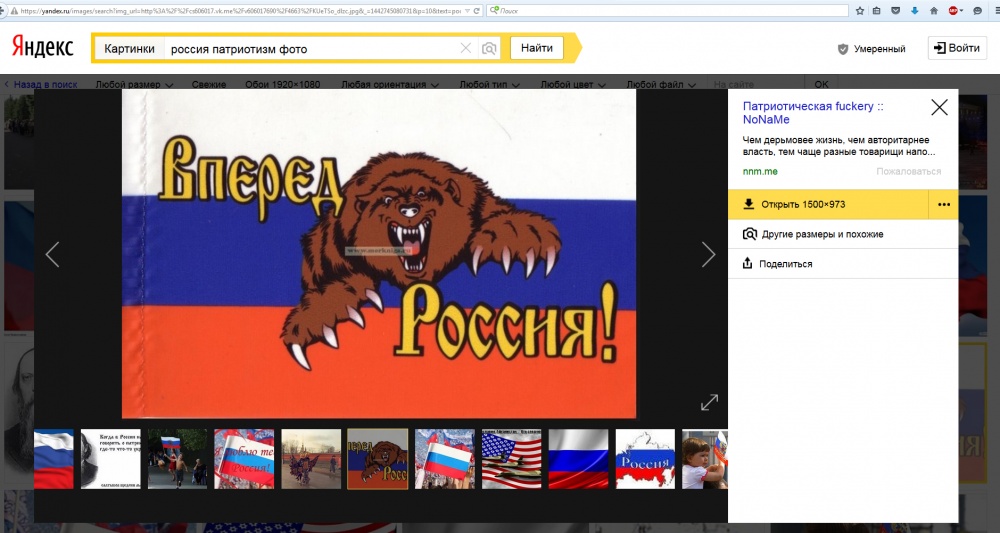Image resolution: width=1000 pixels, height=533 pixels.
Task: Click the Войти login button
Action: [957, 48]
